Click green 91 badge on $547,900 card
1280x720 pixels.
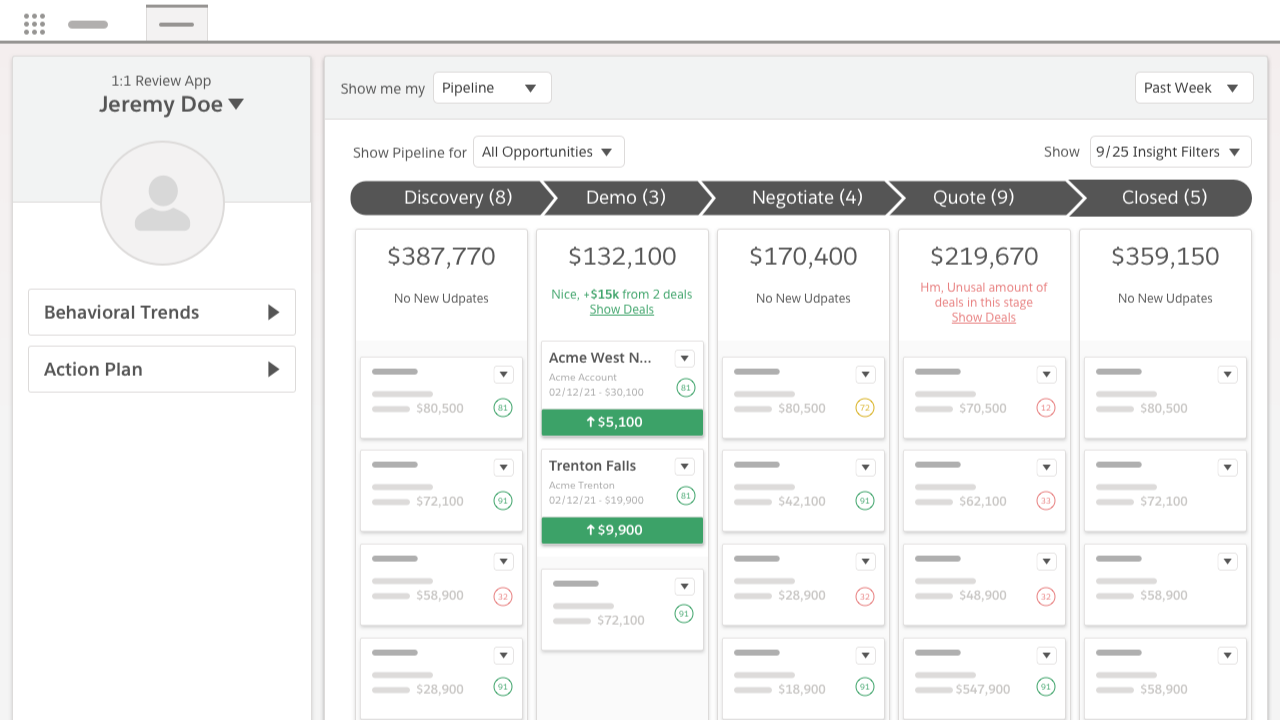[1046, 687]
